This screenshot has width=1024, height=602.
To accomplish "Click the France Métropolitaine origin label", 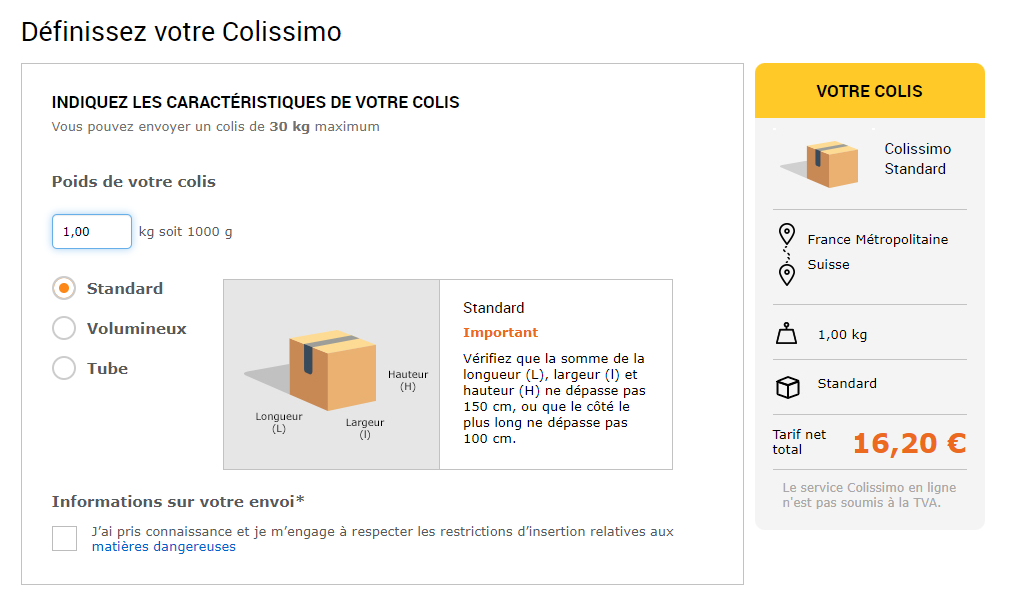I will tap(877, 239).
